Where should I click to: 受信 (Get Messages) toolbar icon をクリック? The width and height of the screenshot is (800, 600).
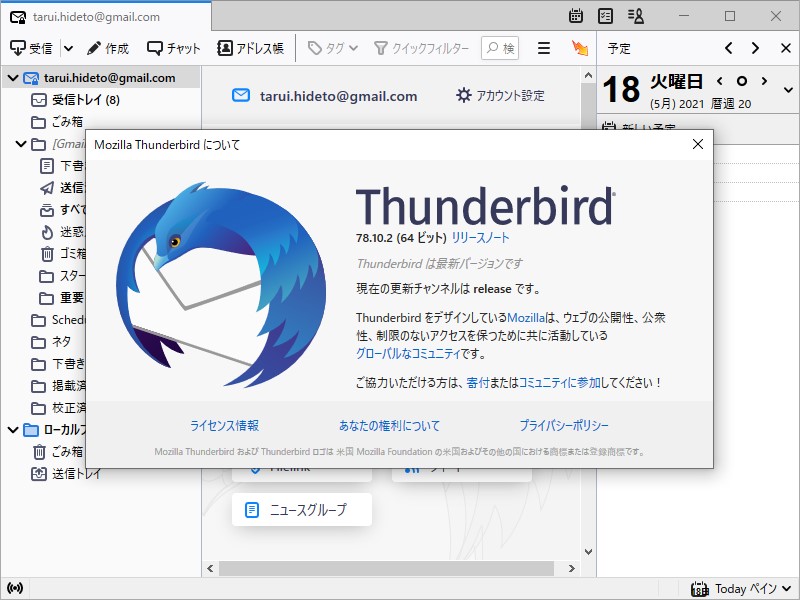click(30, 47)
